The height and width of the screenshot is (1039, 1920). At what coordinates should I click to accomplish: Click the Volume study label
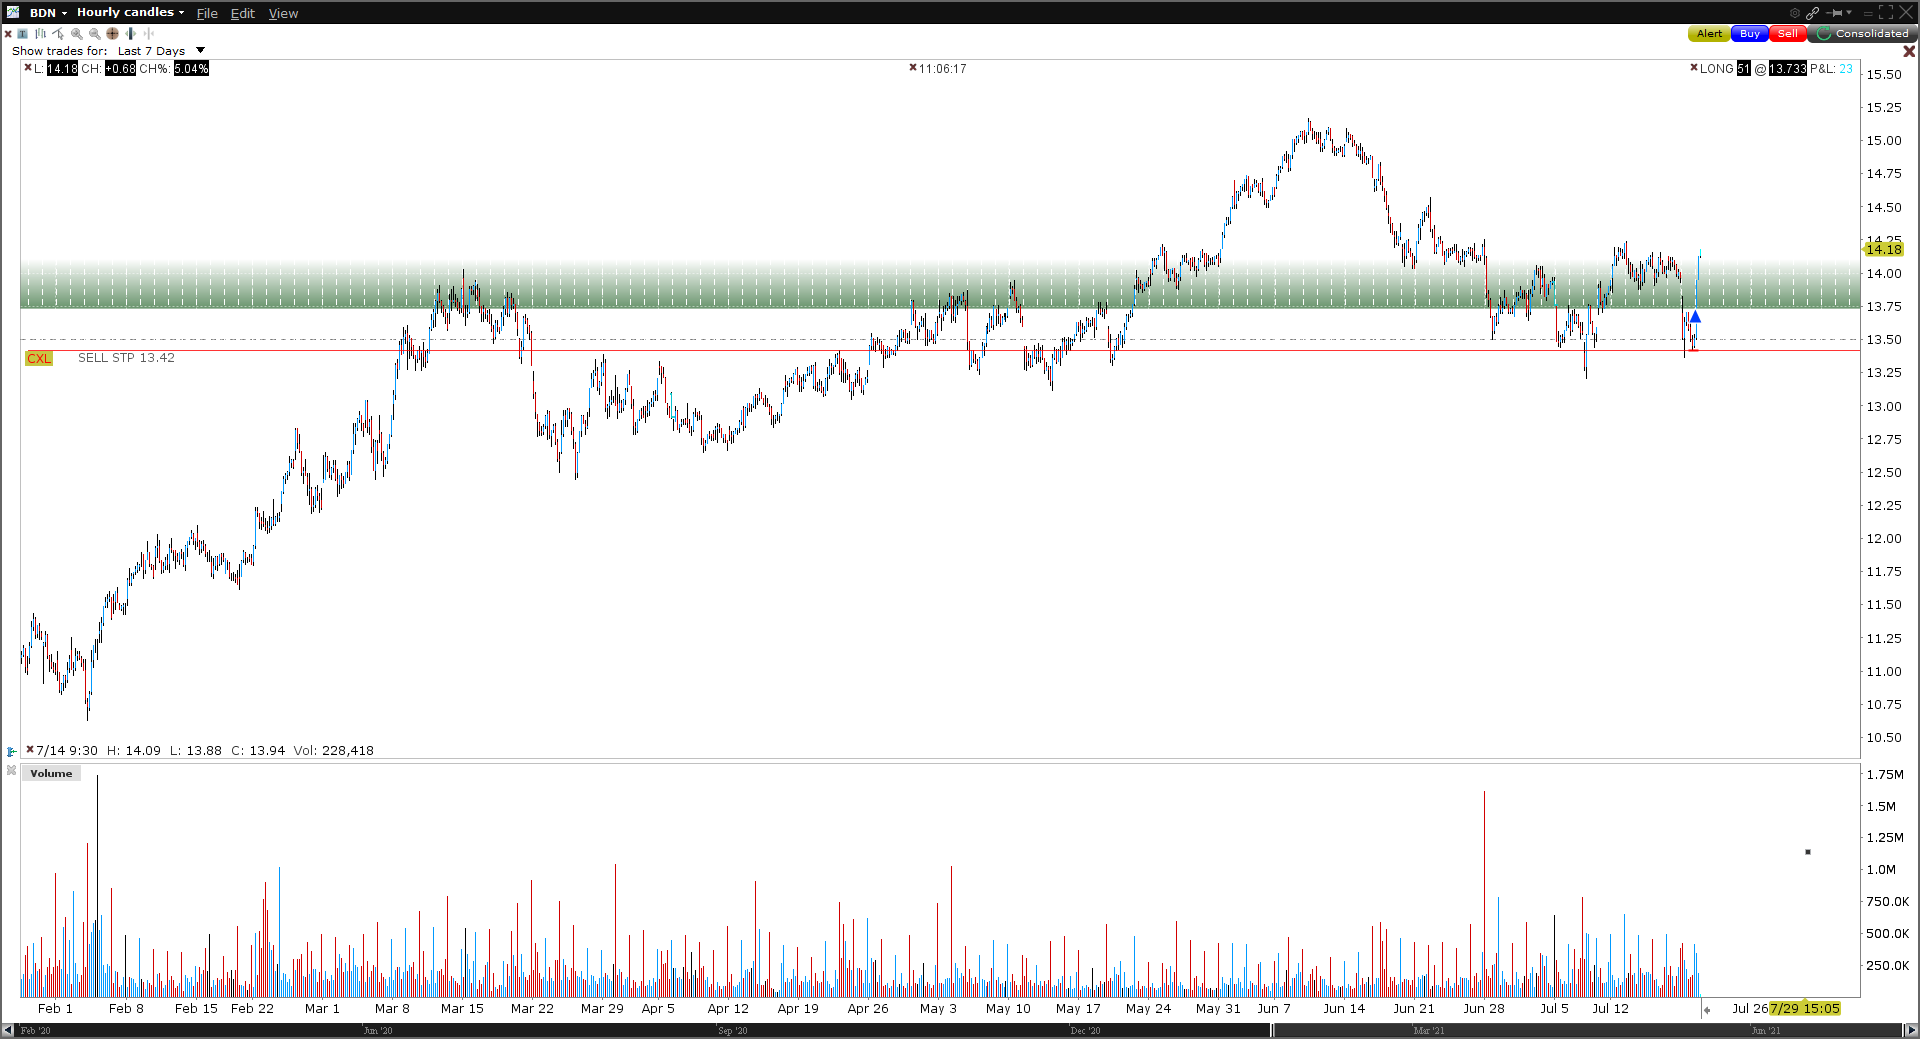click(x=51, y=774)
